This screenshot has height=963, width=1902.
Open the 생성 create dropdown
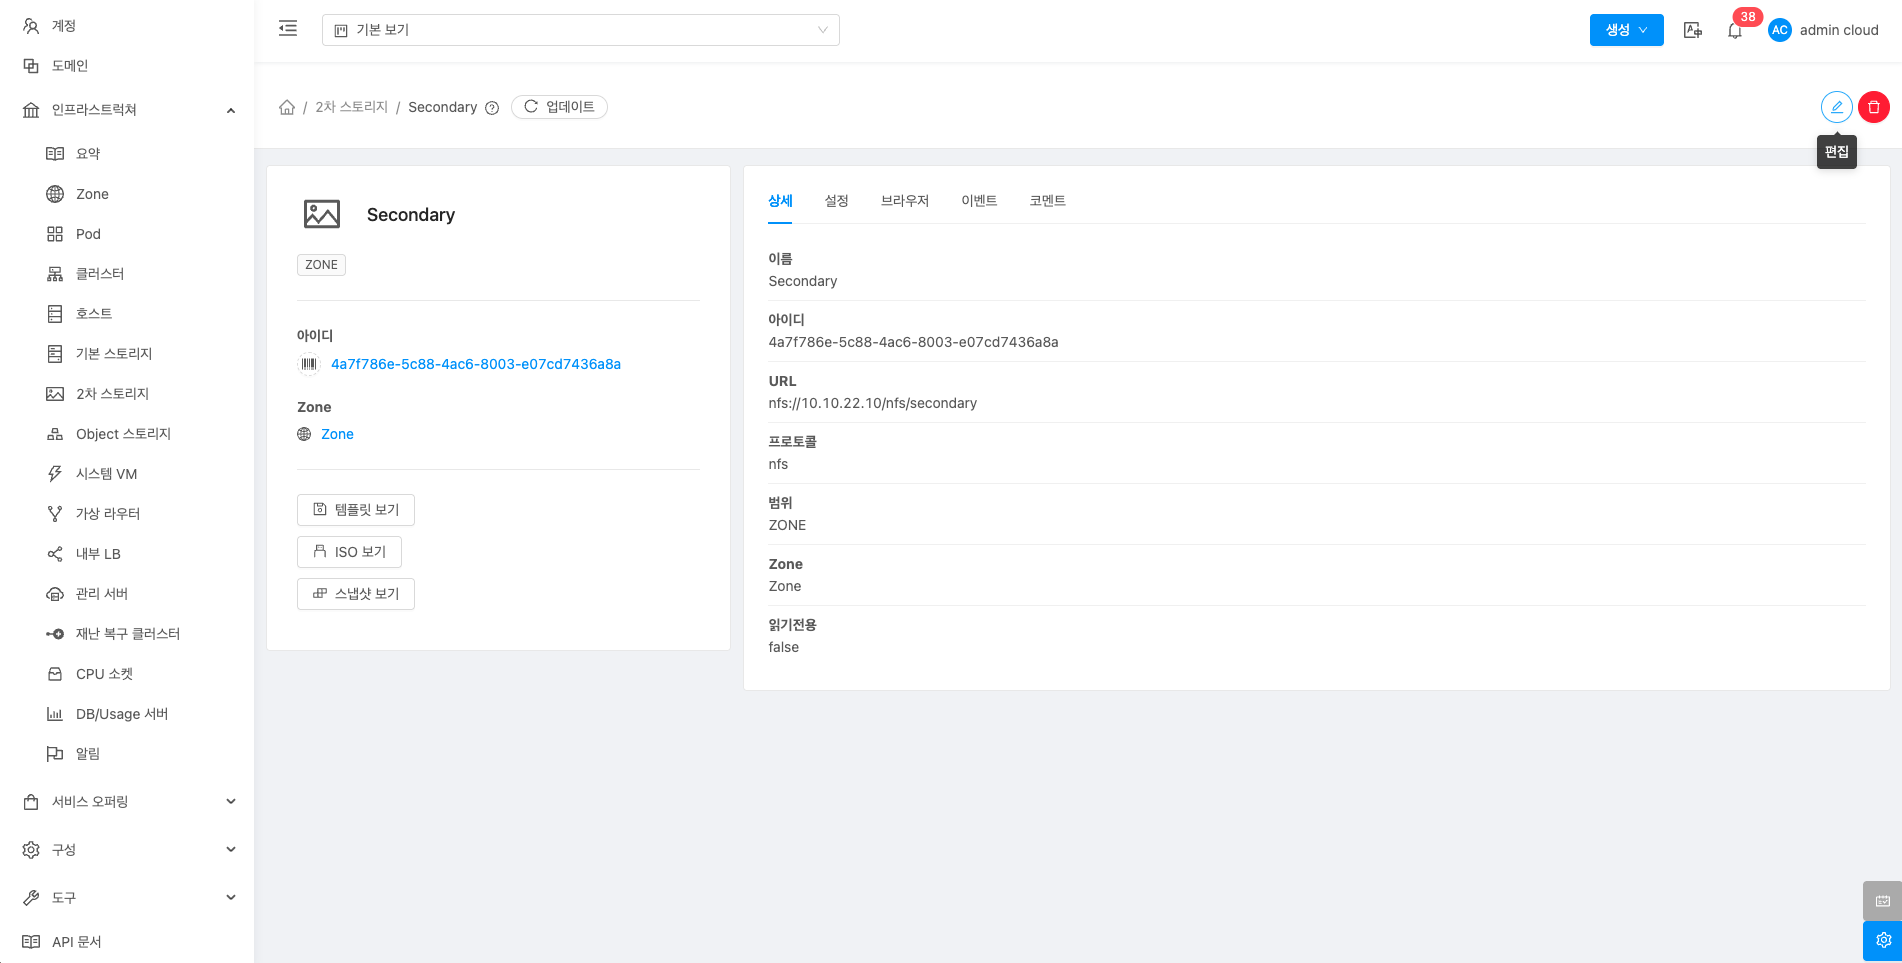pyautogui.click(x=1626, y=30)
